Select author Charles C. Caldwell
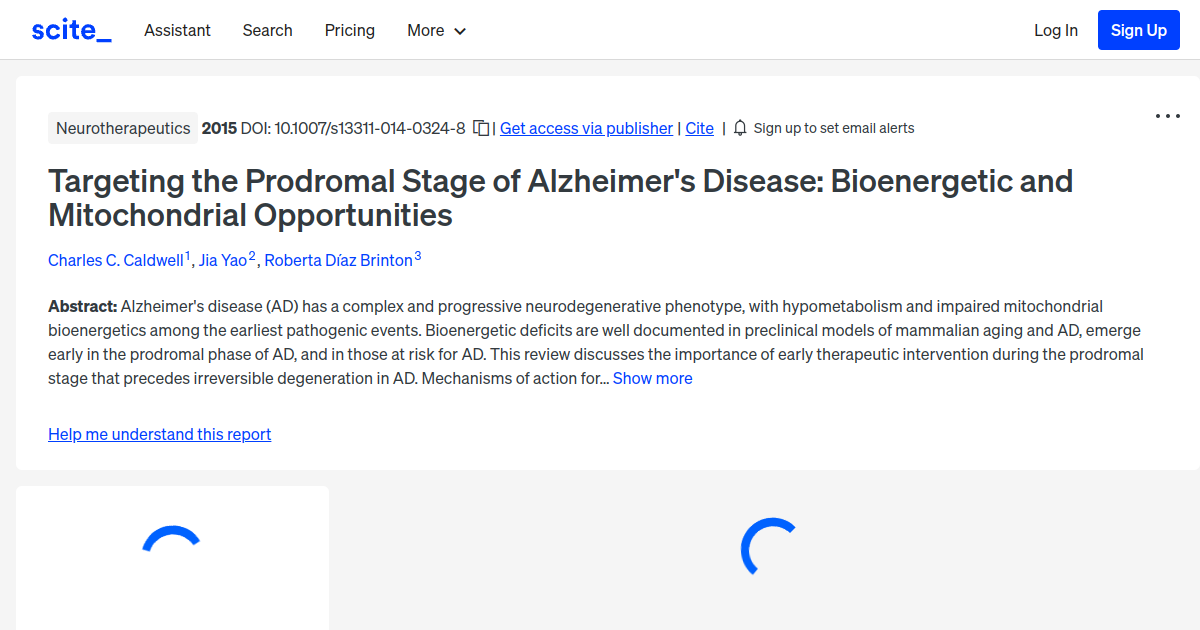The height and width of the screenshot is (630, 1200). (114, 259)
